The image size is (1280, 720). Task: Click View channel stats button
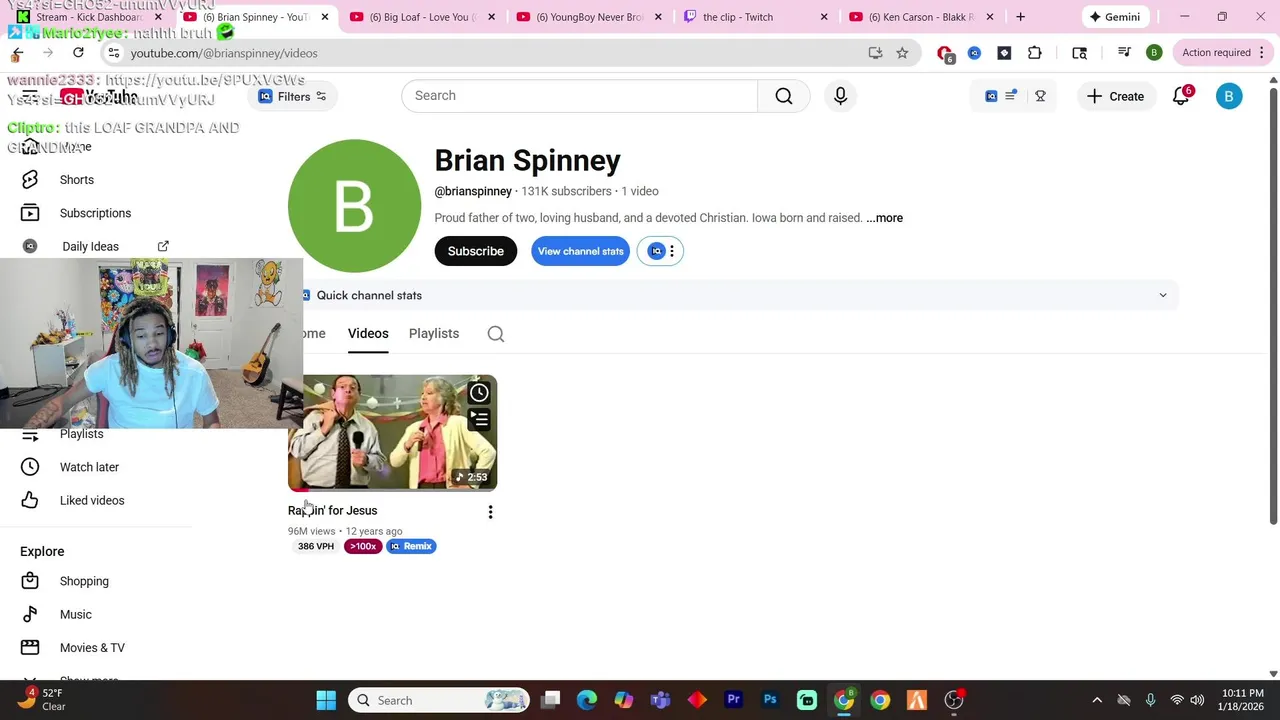[580, 251]
